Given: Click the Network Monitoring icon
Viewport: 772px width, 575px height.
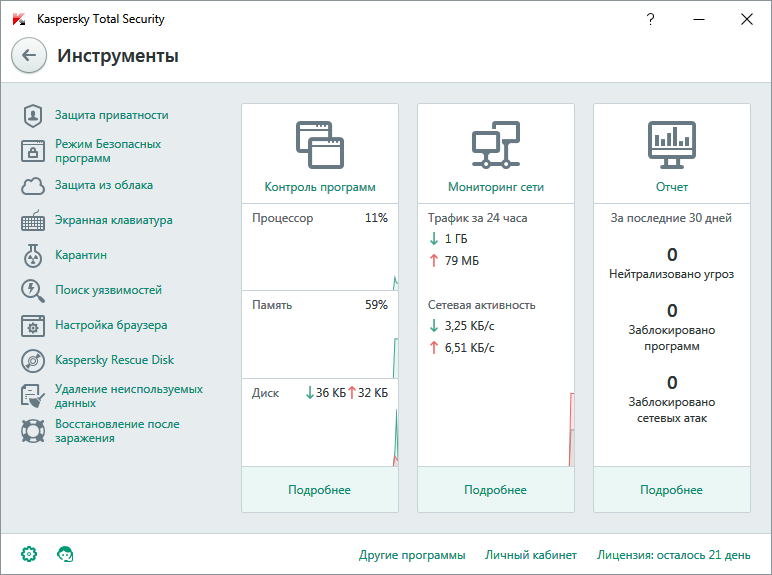Looking at the screenshot, I should (496, 145).
